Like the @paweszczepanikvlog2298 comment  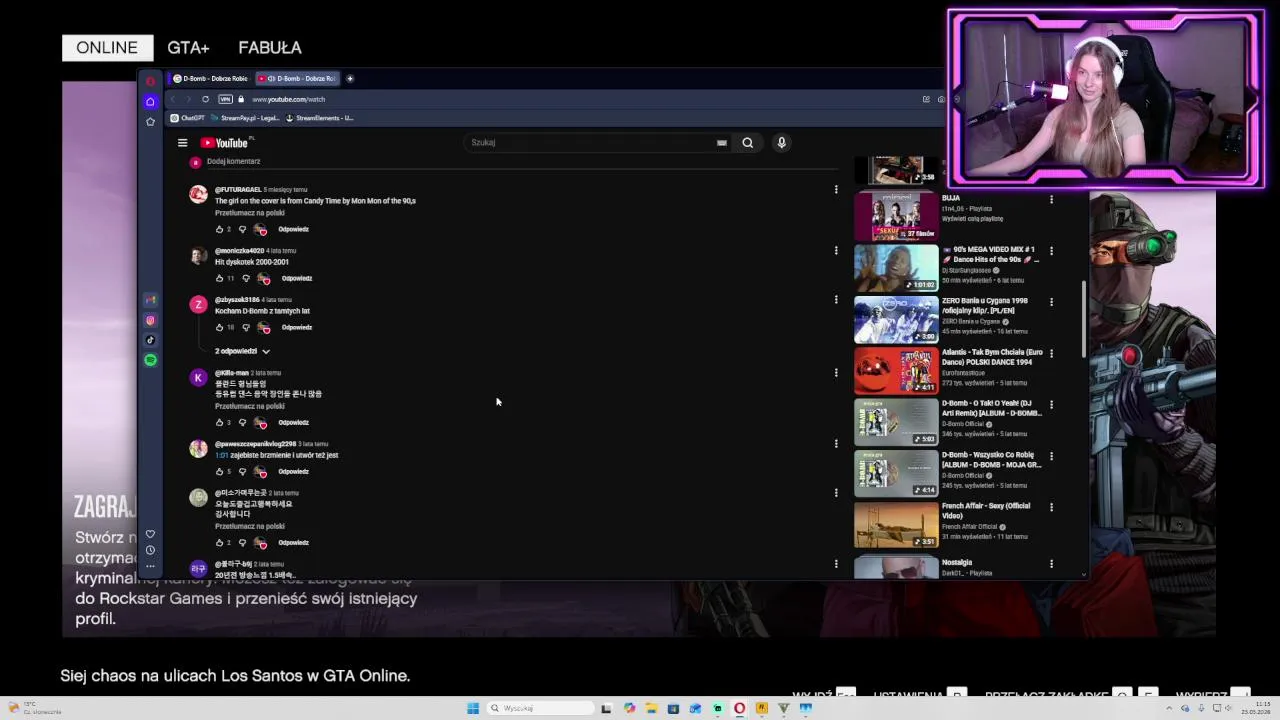pyautogui.click(x=219, y=471)
